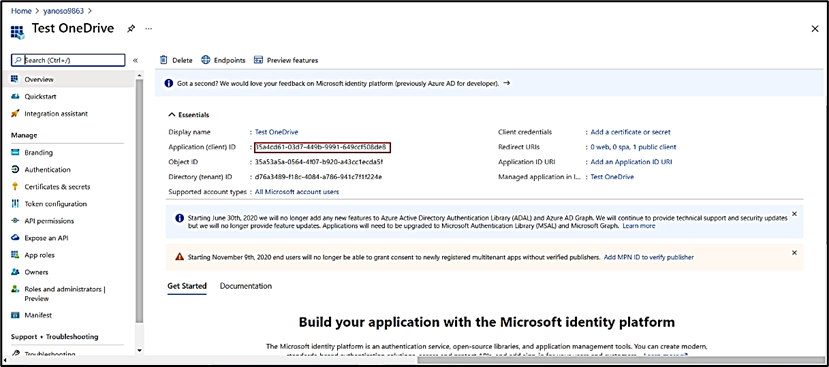This screenshot has width=829, height=367.
Task: Go to the Home breadcrumb
Action: pyautogui.click(x=21, y=11)
